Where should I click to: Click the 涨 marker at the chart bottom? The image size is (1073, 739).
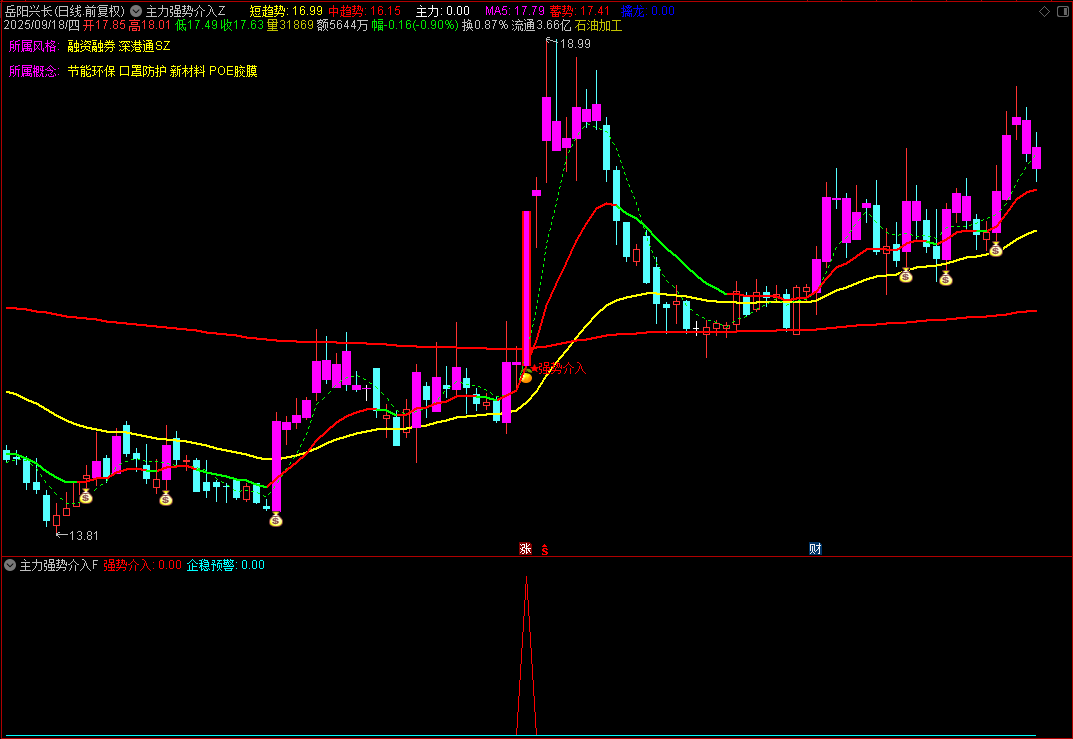point(526,549)
